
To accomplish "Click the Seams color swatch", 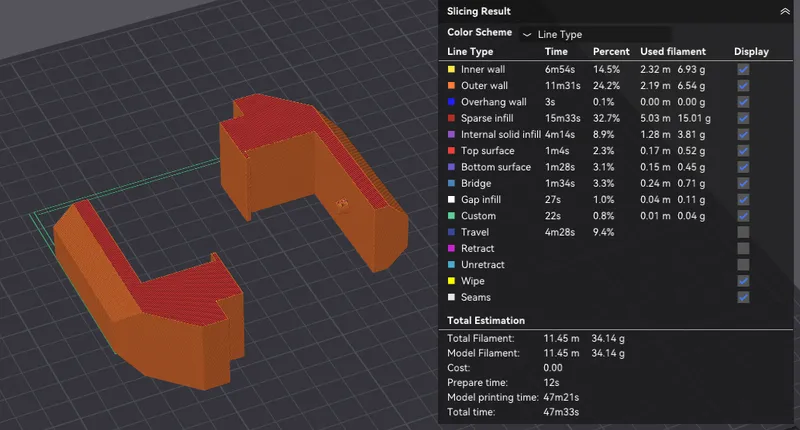I will (x=451, y=297).
